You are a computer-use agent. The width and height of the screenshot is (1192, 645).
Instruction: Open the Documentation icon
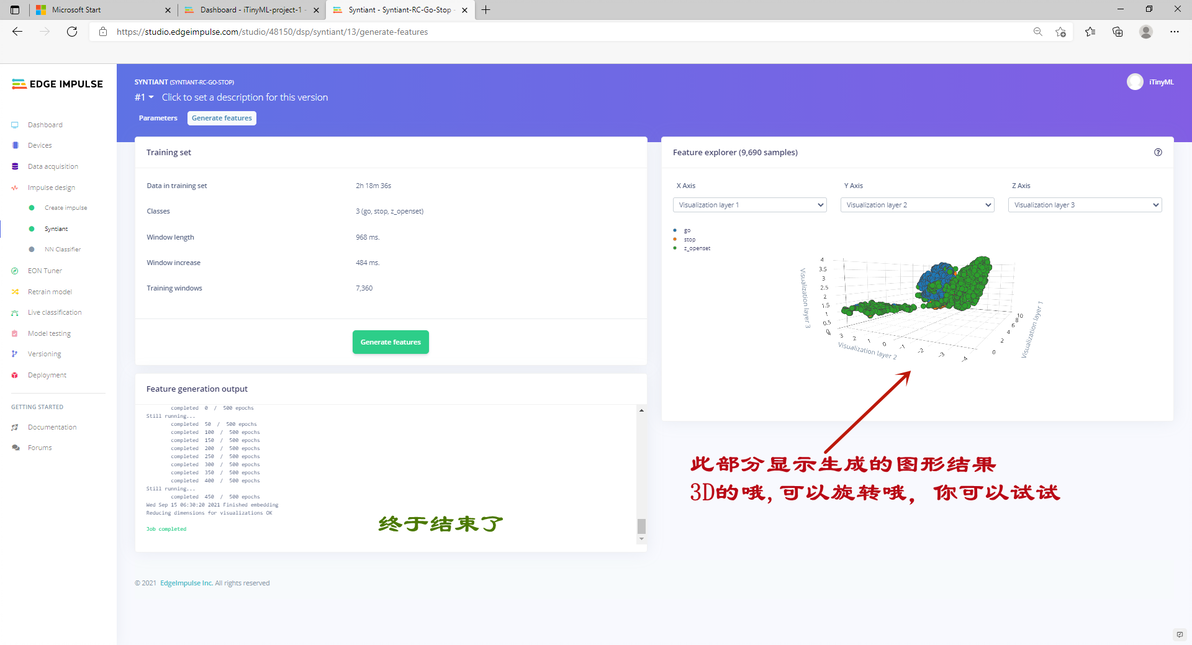tap(14, 427)
